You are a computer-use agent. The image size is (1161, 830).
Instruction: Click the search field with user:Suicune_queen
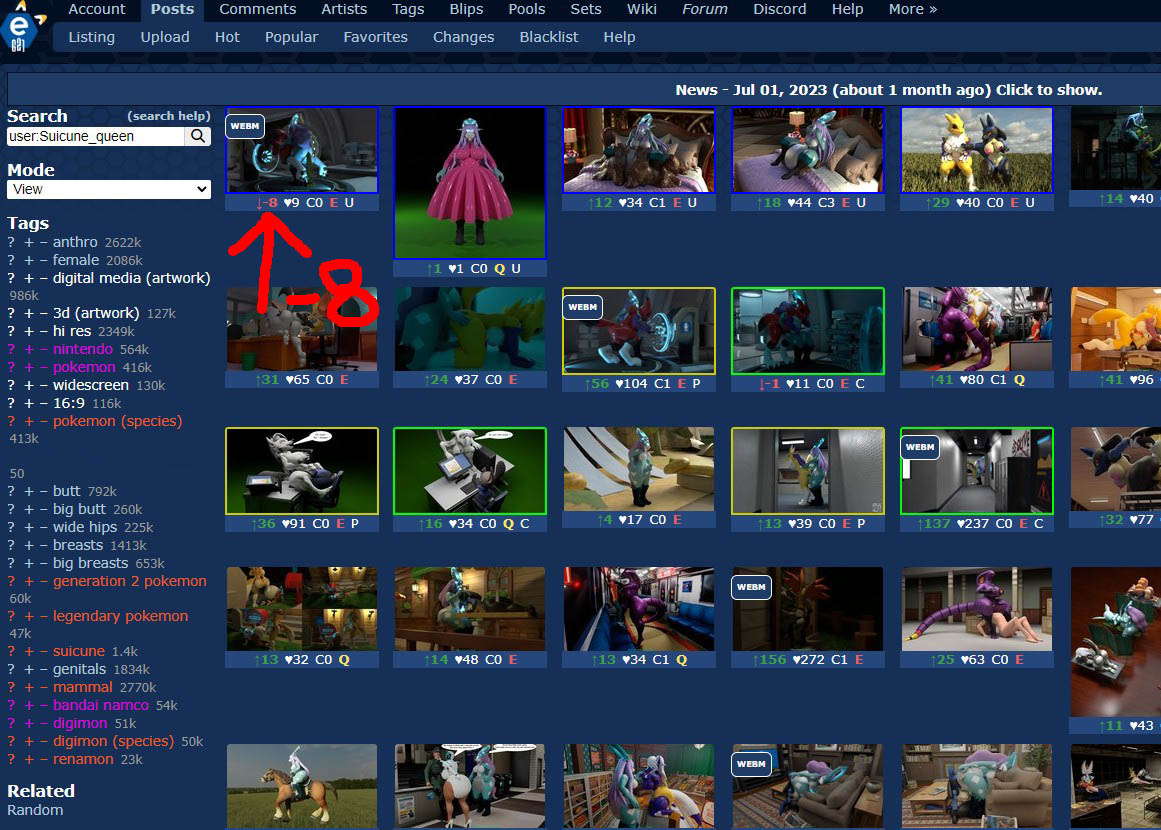point(96,136)
